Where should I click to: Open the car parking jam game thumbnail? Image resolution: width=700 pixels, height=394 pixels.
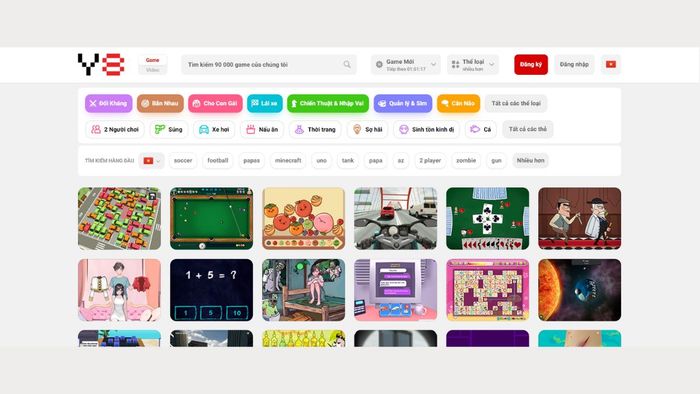click(x=119, y=219)
